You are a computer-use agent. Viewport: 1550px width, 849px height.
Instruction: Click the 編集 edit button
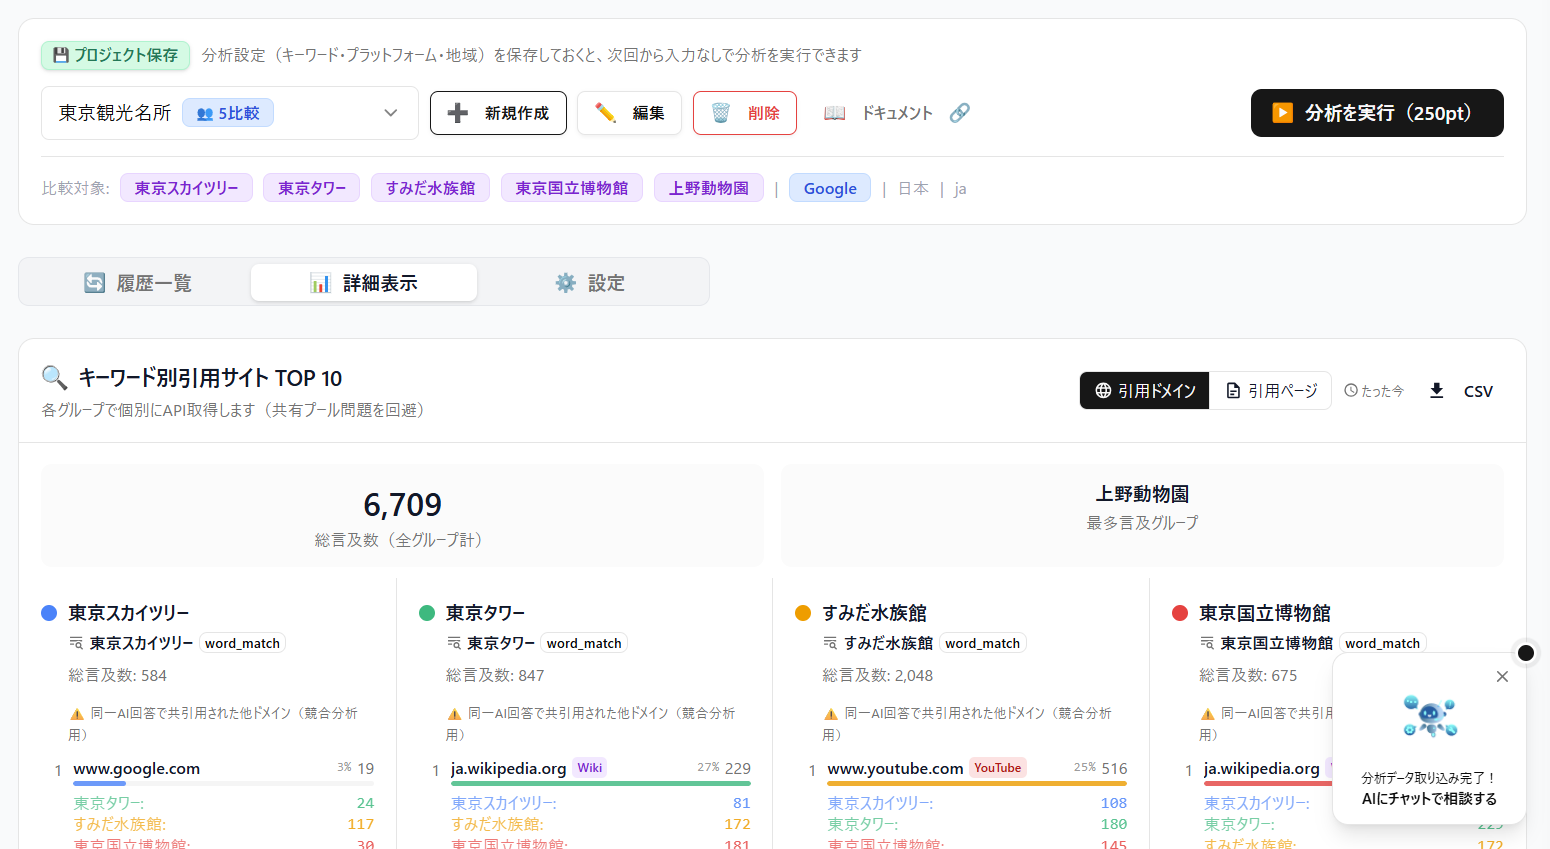[629, 113]
